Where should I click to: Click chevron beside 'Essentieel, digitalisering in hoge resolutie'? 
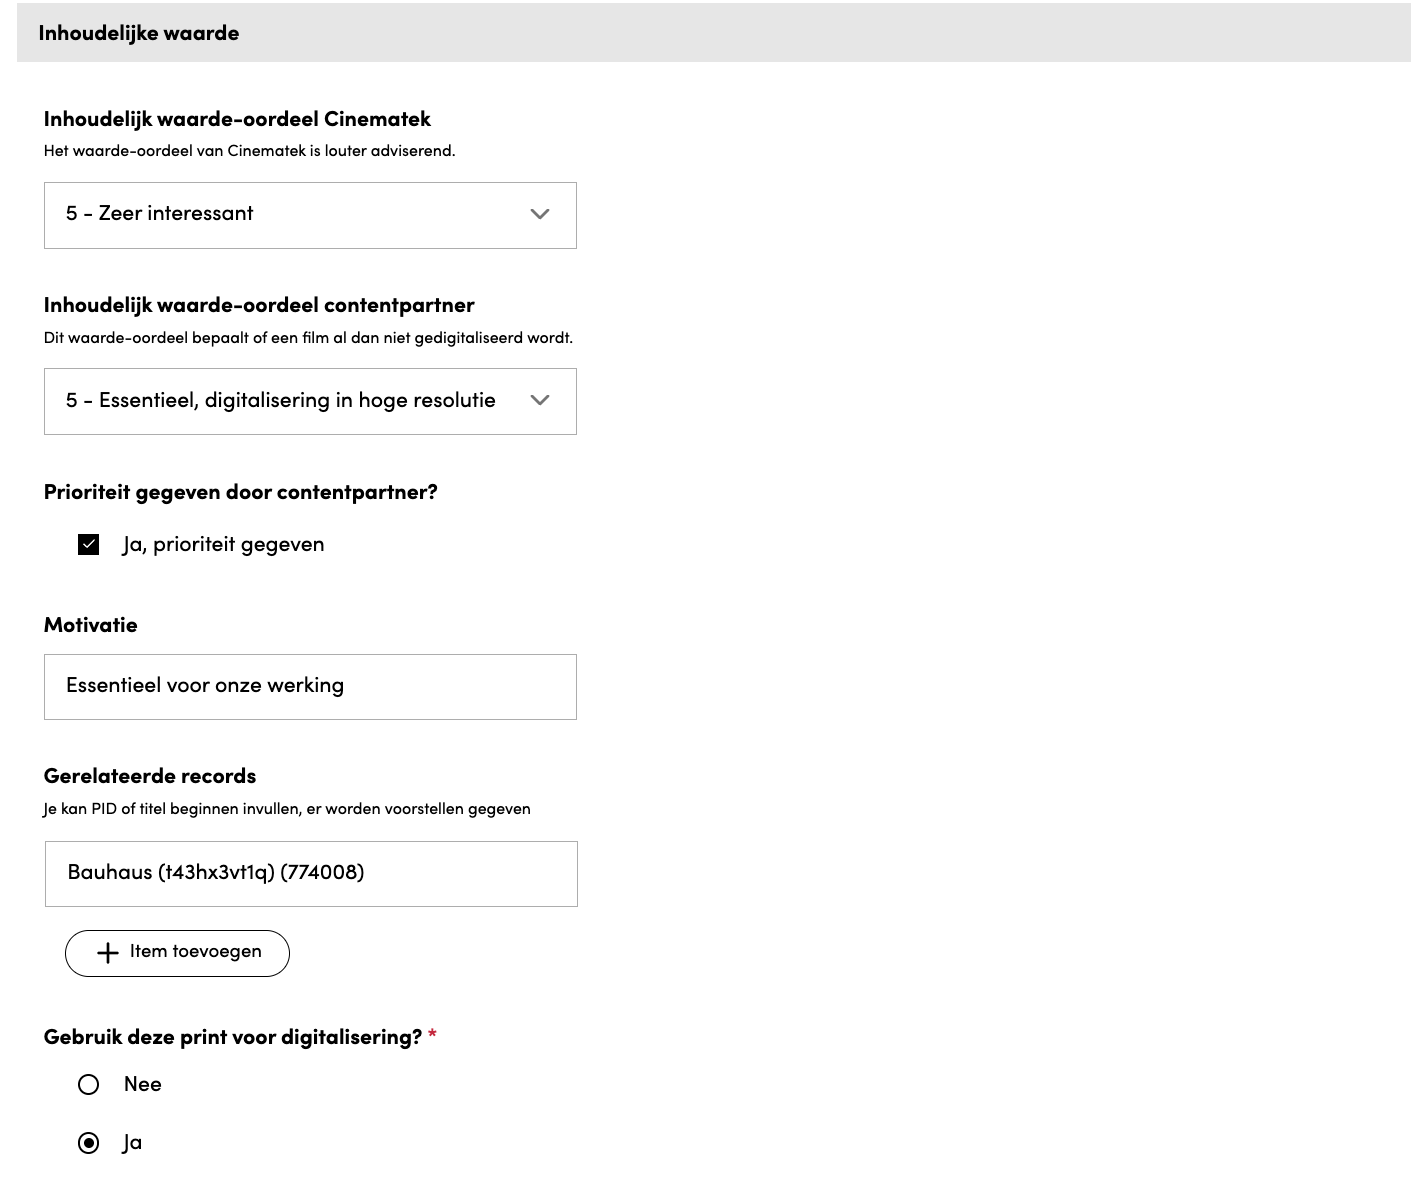(x=540, y=400)
